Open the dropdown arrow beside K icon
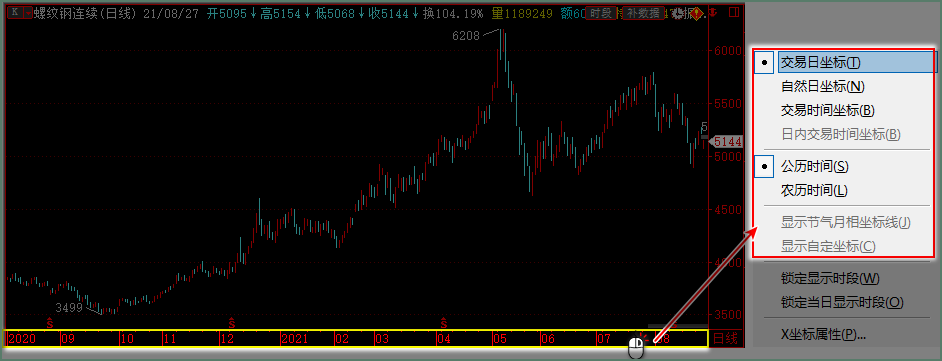This screenshot has height=361, width=942. pyautogui.click(x=28, y=13)
